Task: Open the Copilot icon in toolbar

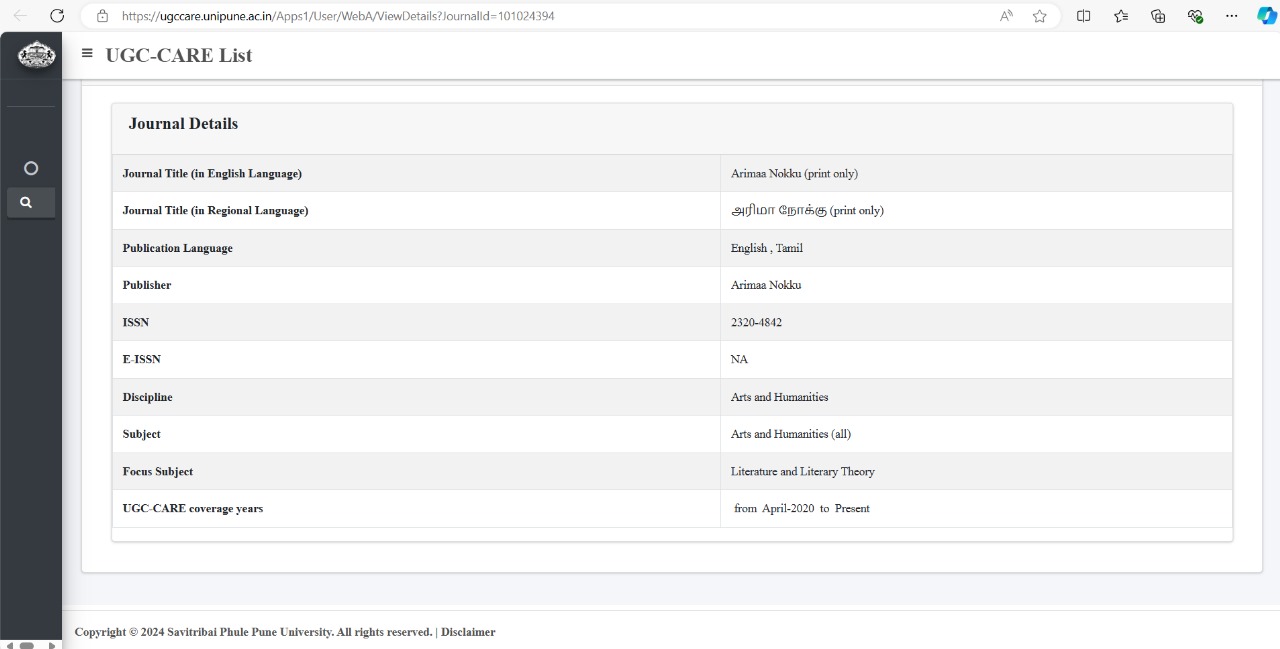Action: [1266, 16]
